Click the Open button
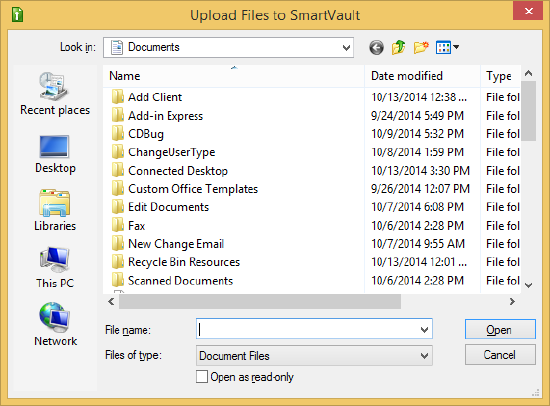The width and height of the screenshot is (550, 406). [x=500, y=329]
